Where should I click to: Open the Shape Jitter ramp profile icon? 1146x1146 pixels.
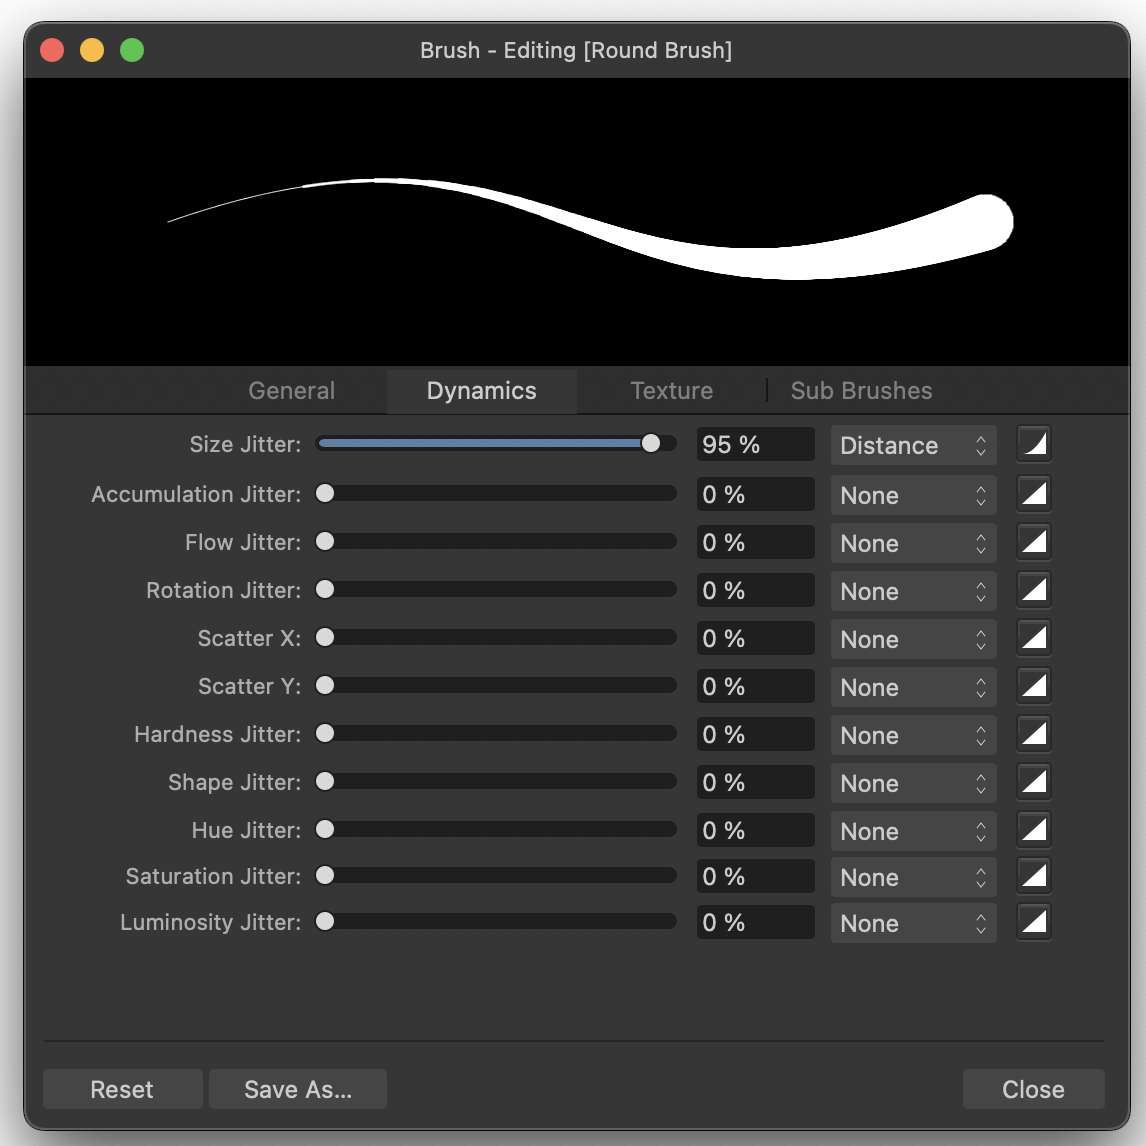1033,782
